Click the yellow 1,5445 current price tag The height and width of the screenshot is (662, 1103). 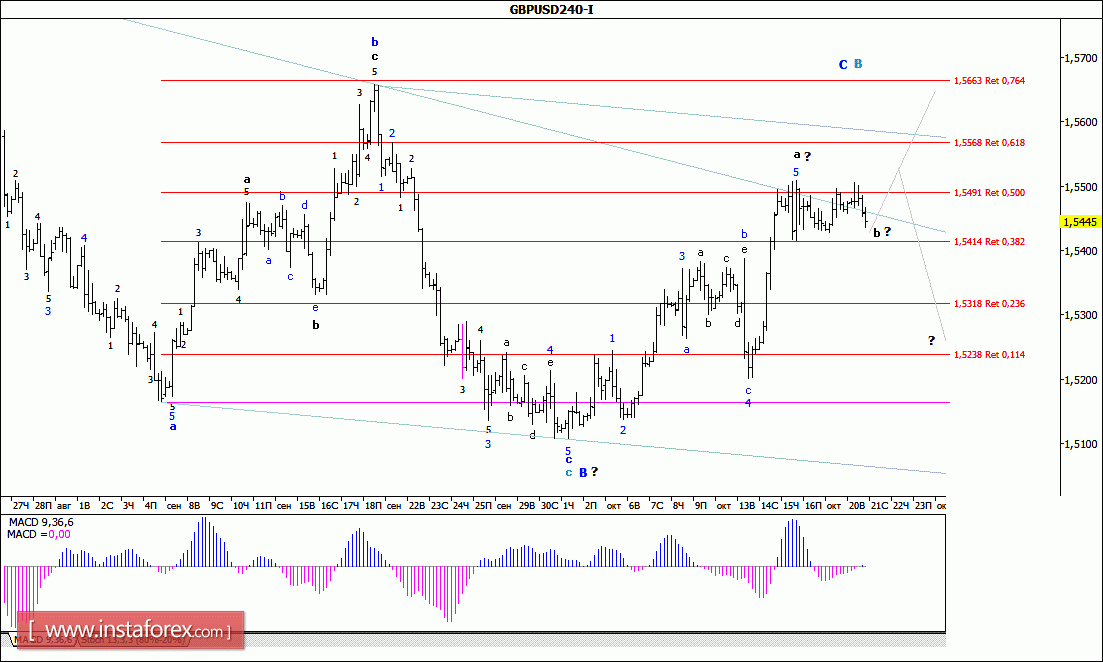coord(1080,222)
